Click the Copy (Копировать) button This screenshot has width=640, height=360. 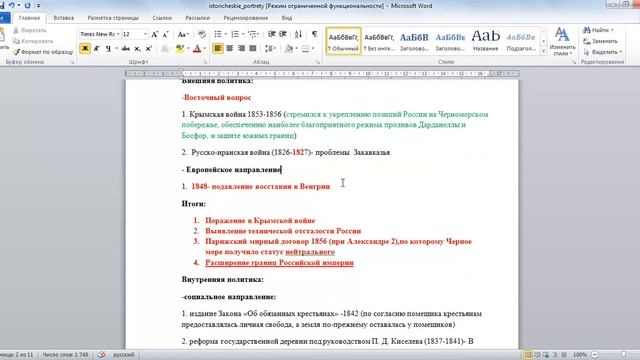point(33,41)
